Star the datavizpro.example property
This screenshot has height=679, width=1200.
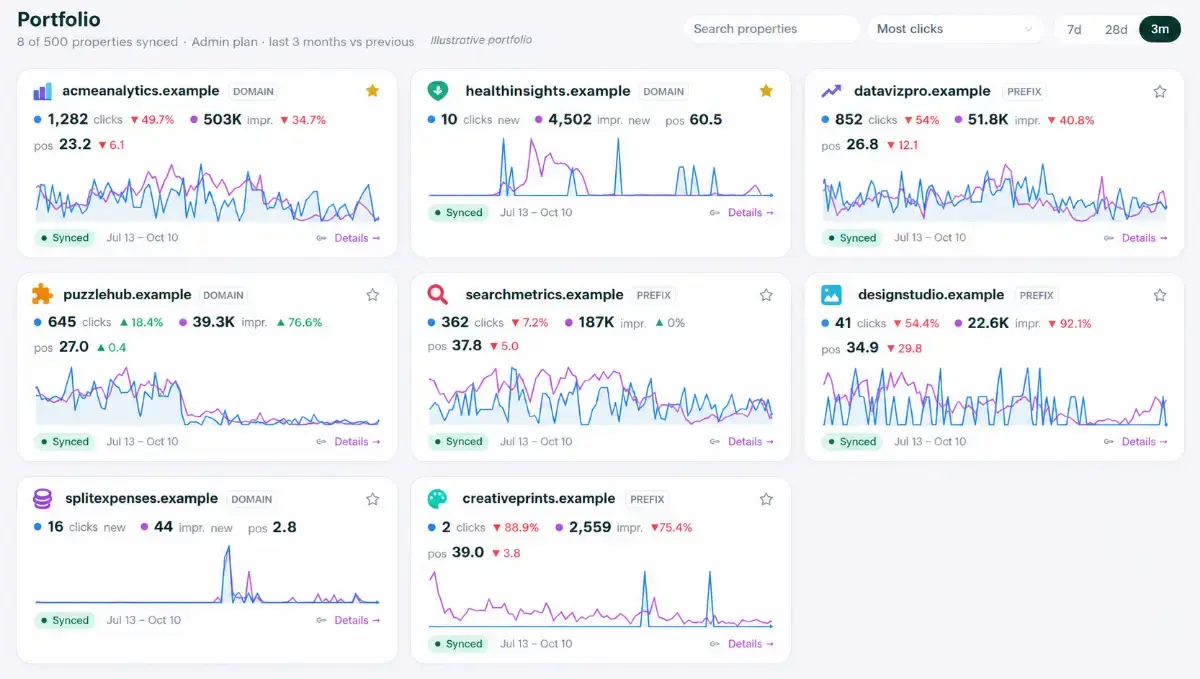(x=1160, y=91)
